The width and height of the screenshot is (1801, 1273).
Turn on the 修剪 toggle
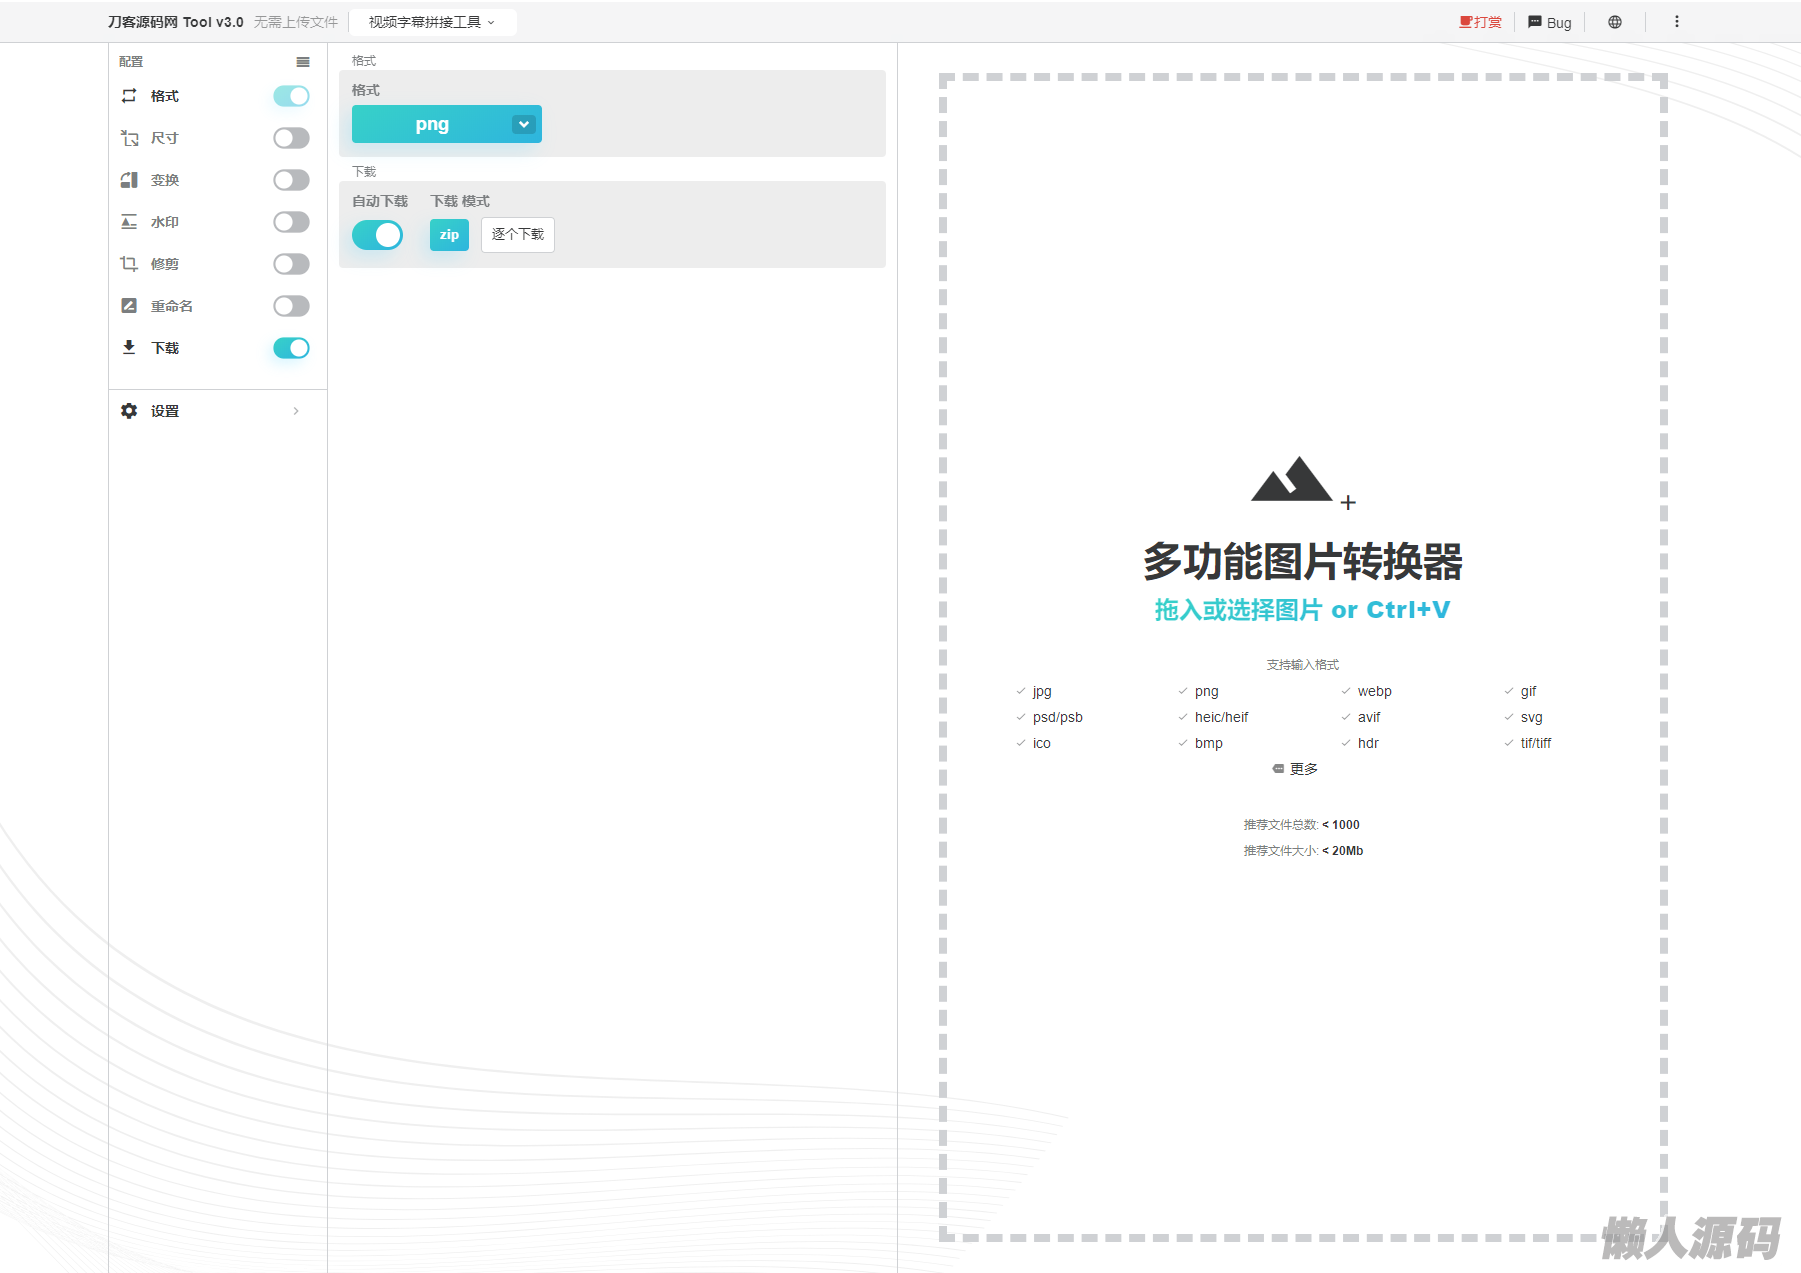pyautogui.click(x=291, y=264)
